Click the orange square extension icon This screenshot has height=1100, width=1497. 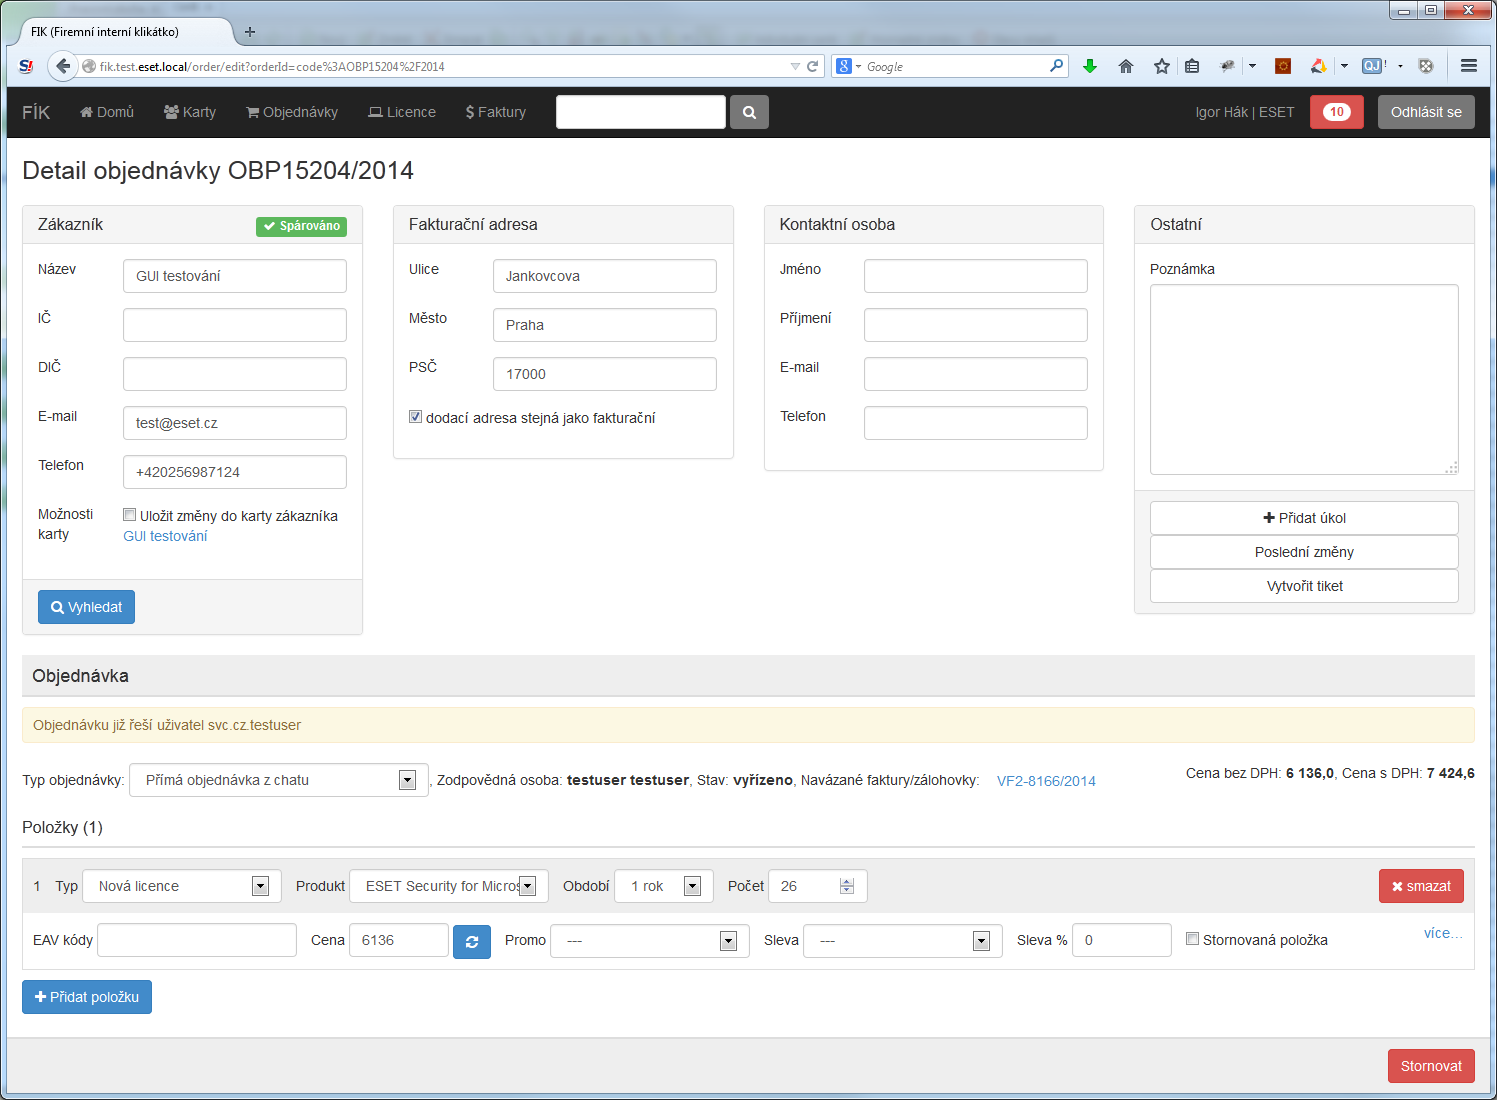[1283, 66]
